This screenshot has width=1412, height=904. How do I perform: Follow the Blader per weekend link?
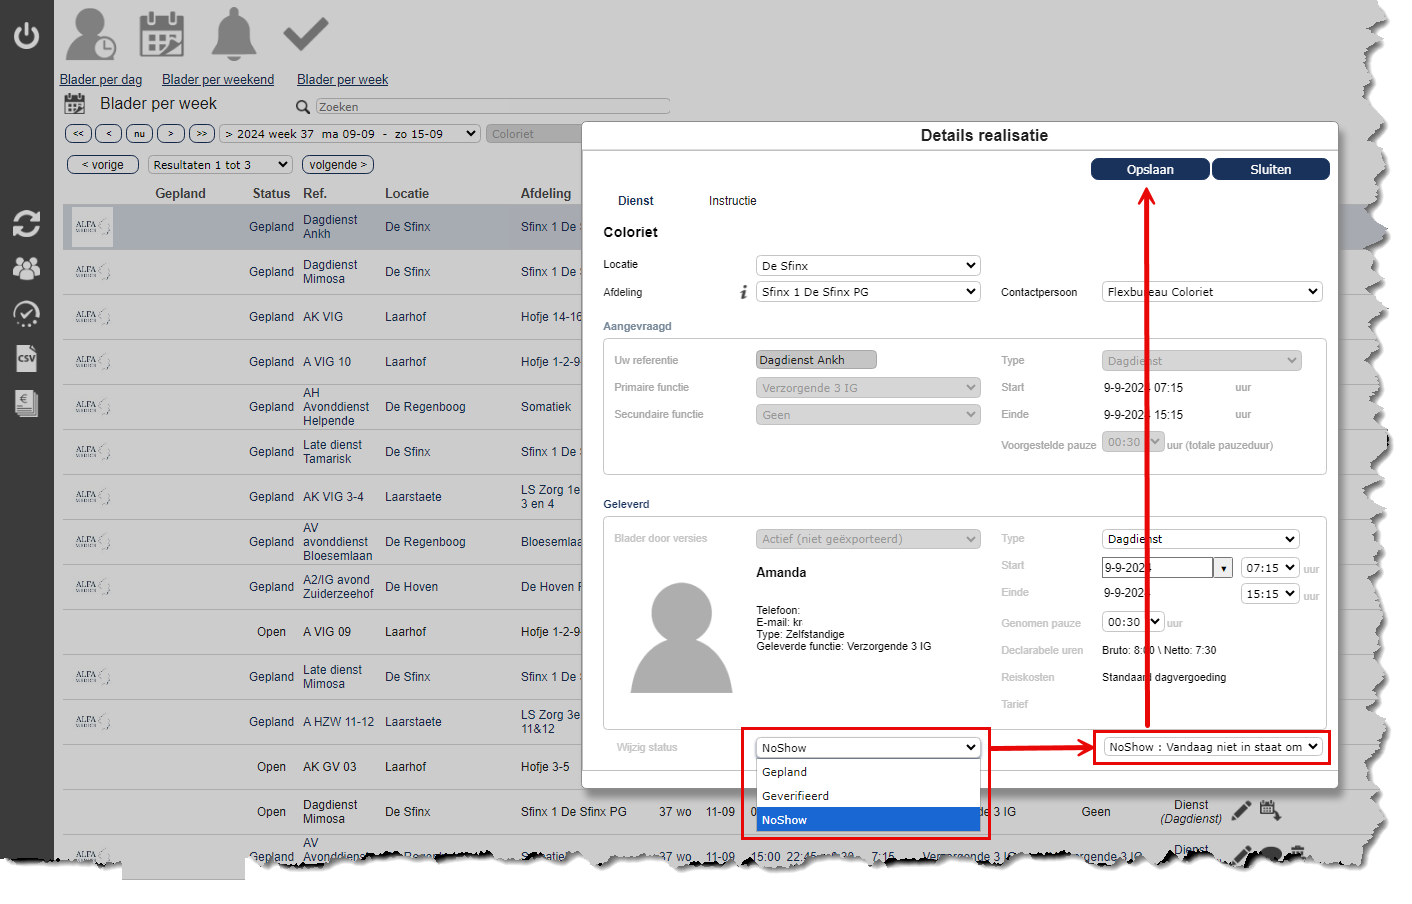[218, 80]
